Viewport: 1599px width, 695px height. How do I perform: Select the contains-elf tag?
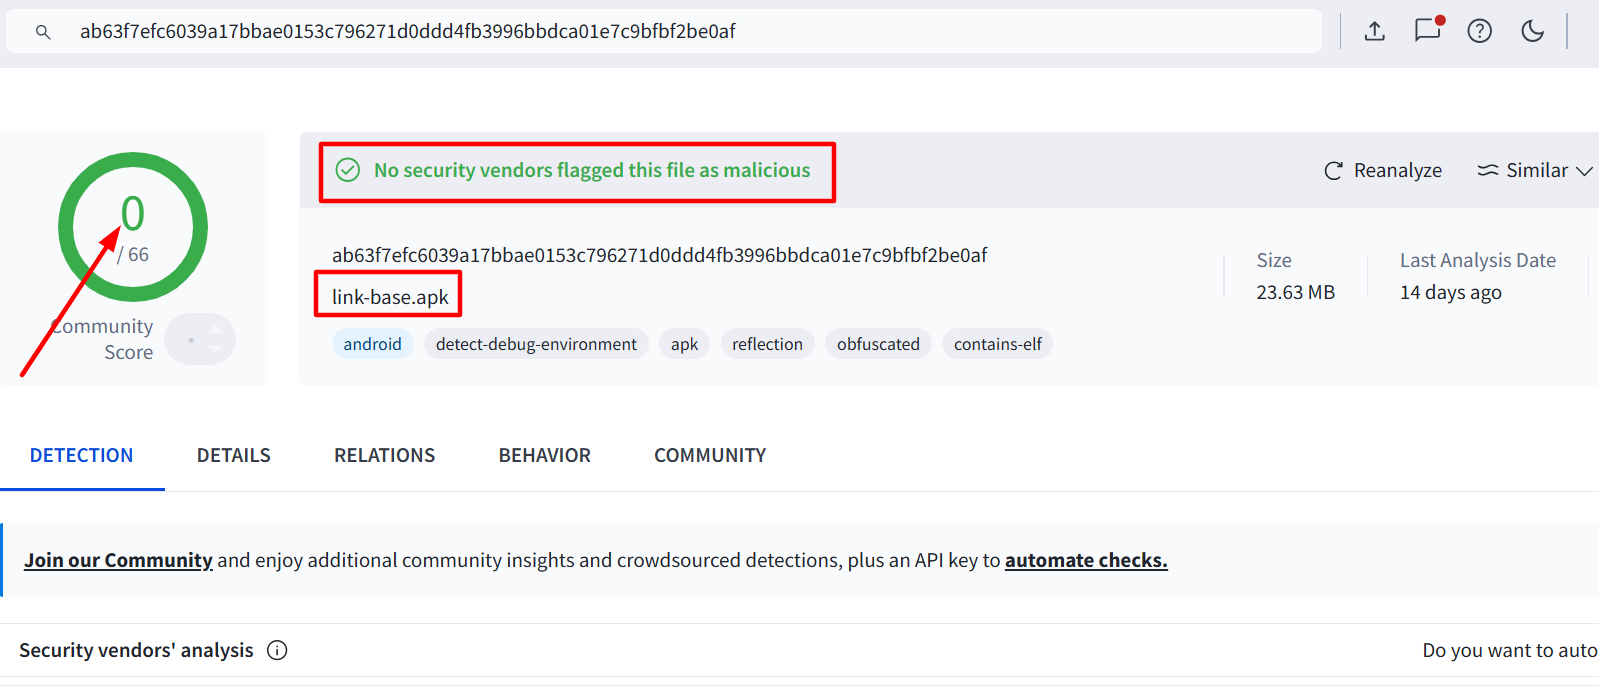tap(998, 344)
